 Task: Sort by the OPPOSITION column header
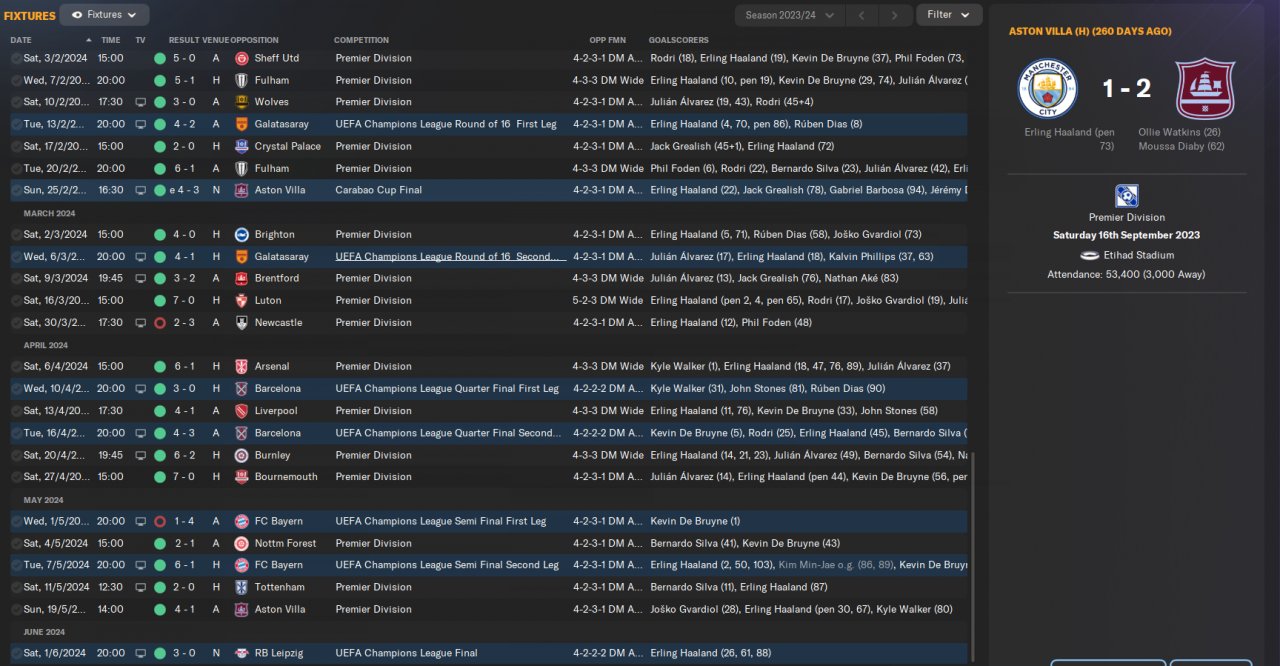254,40
